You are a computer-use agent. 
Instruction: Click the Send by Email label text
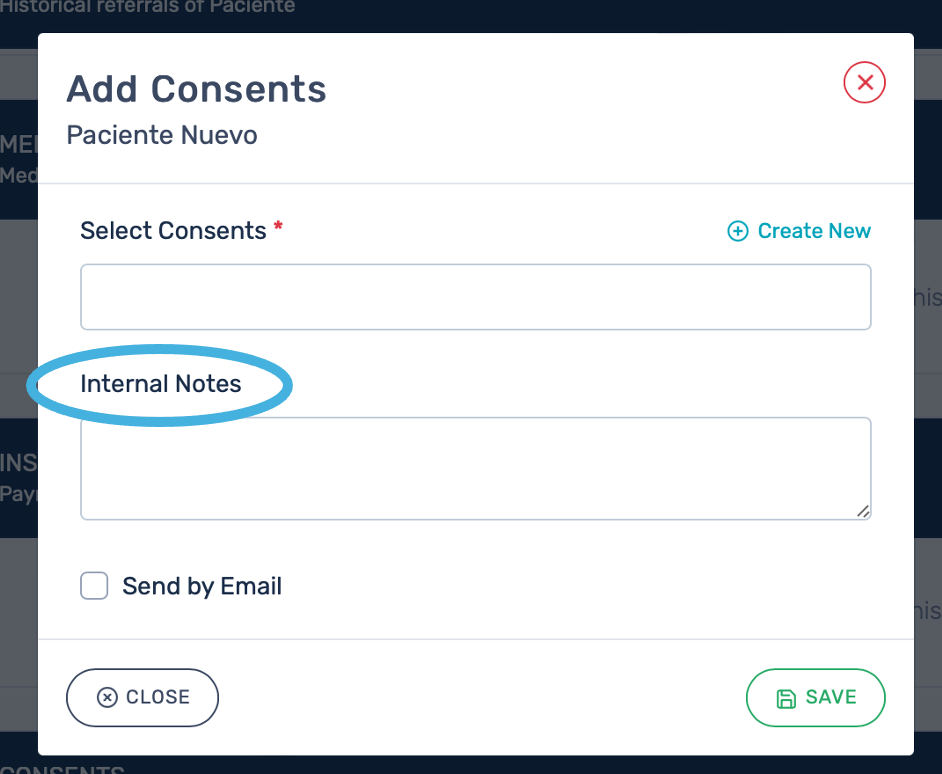click(x=202, y=586)
